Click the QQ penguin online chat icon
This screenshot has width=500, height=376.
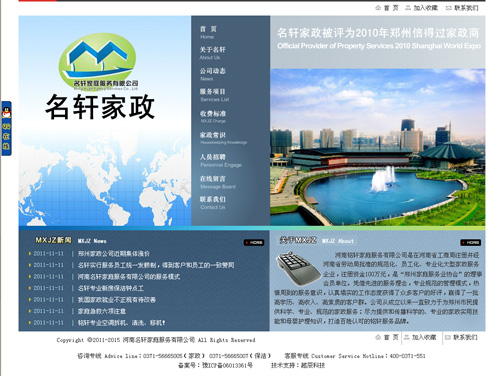[6, 128]
